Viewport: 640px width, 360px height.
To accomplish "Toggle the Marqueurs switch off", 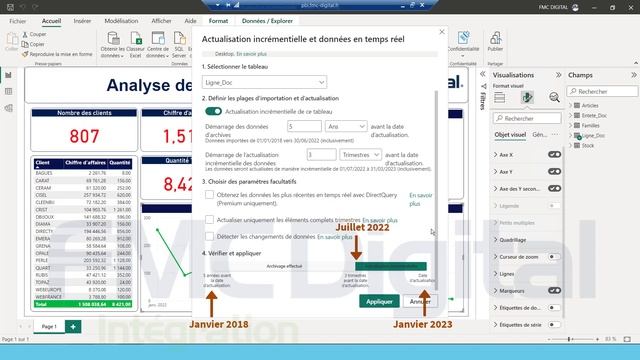I will pos(554,291).
